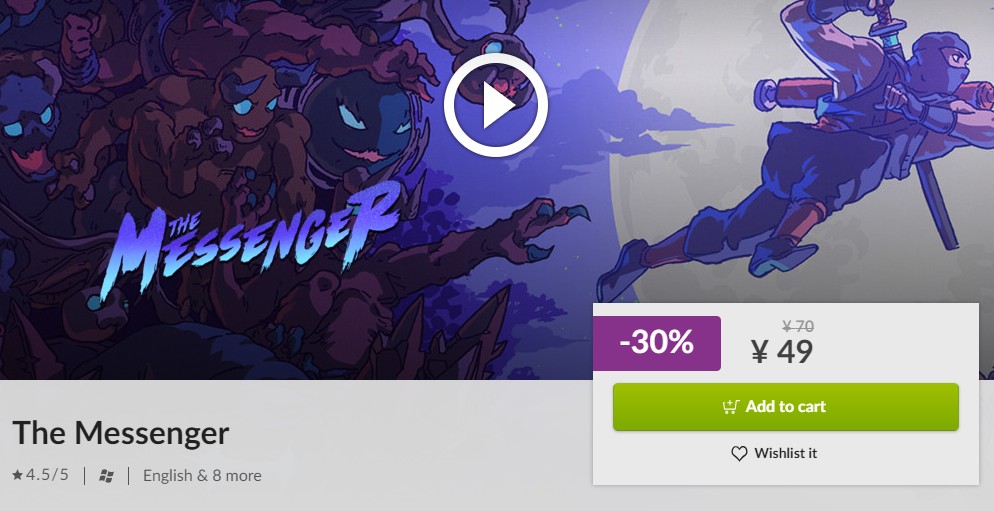Click the purple -30% discount badge

pyautogui.click(x=657, y=343)
